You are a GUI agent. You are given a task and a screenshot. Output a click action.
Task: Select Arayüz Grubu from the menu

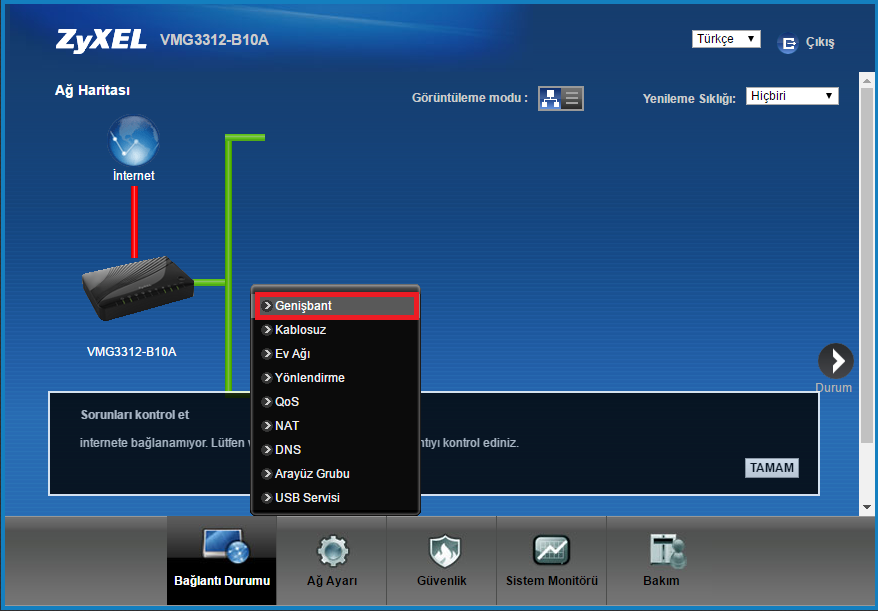click(x=336, y=474)
